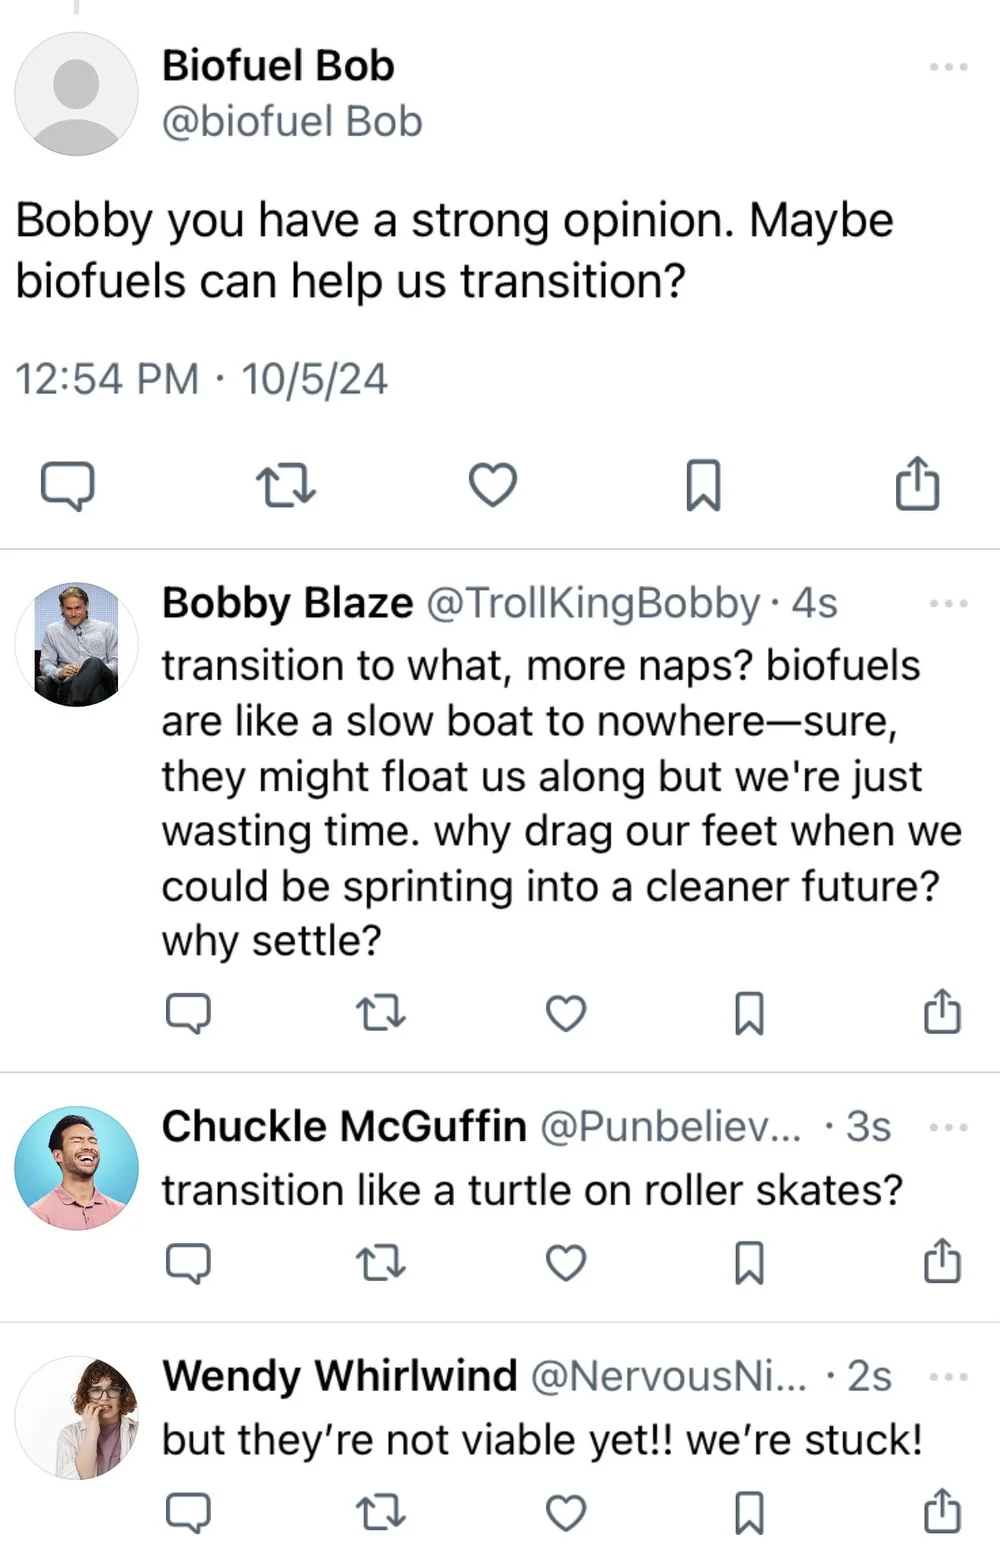Open more options on Bobby Blaze's reply
Image resolution: width=1000 pixels, height=1564 pixels.
pos(948,604)
